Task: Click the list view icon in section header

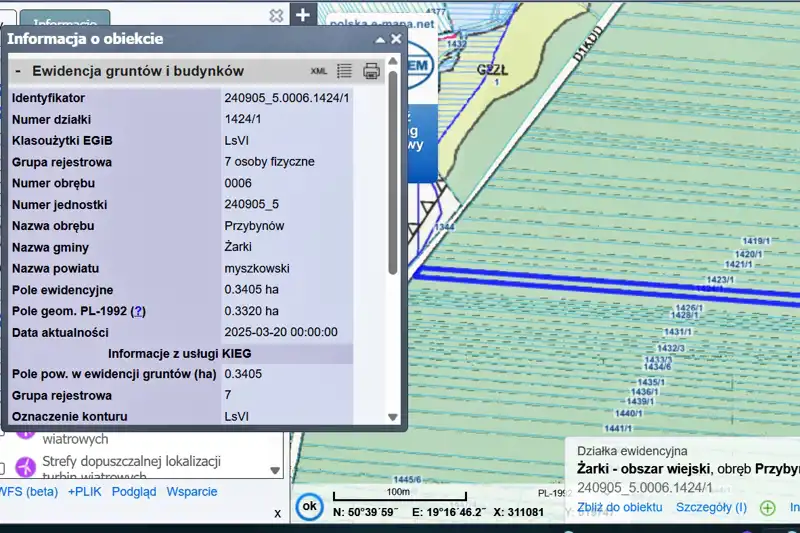Action: [x=344, y=71]
